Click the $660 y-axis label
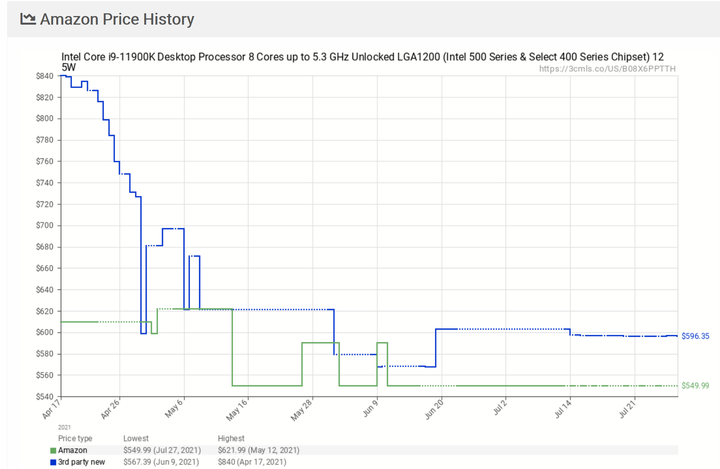 point(45,268)
